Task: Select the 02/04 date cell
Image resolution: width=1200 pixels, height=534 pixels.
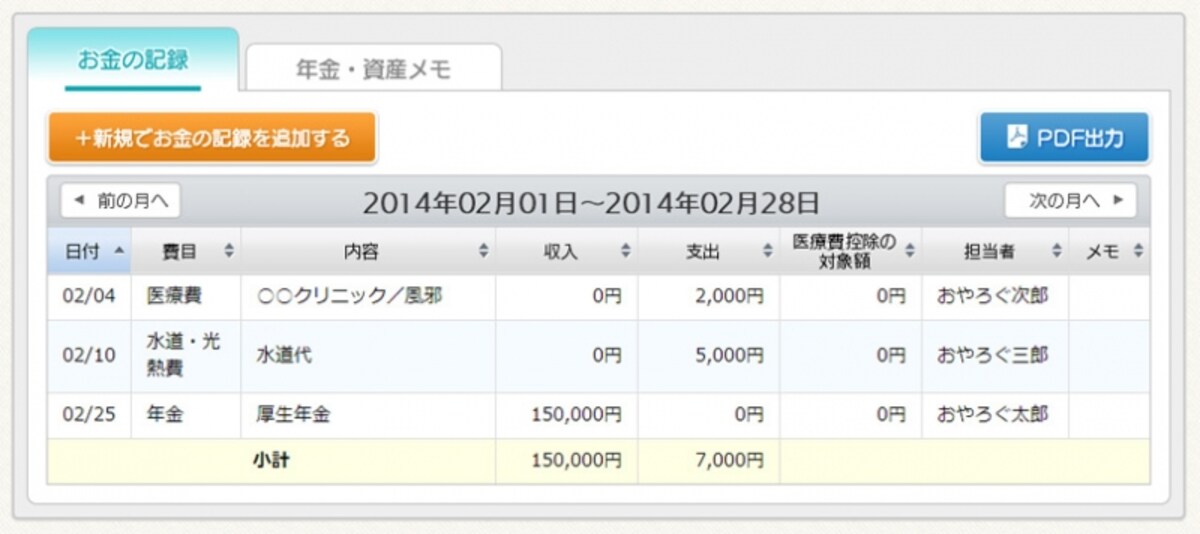Action: click(x=89, y=297)
